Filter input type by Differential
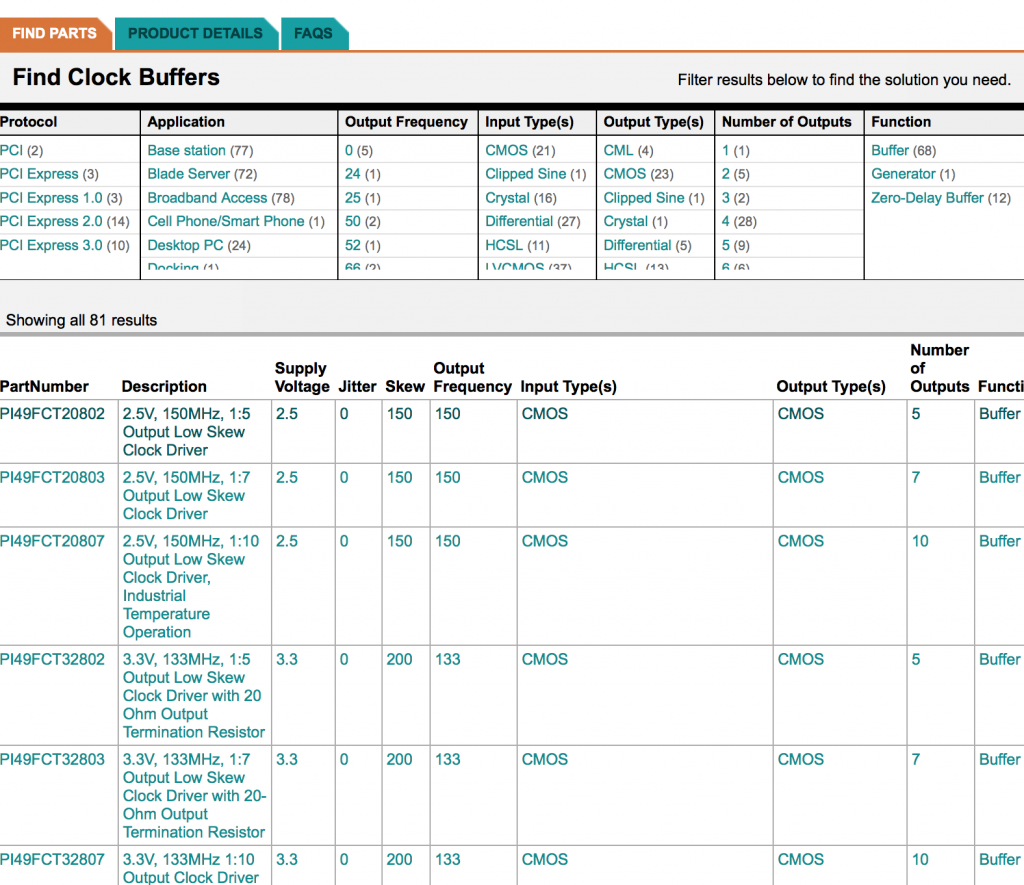Image resolution: width=1024 pixels, height=885 pixels. point(519,221)
